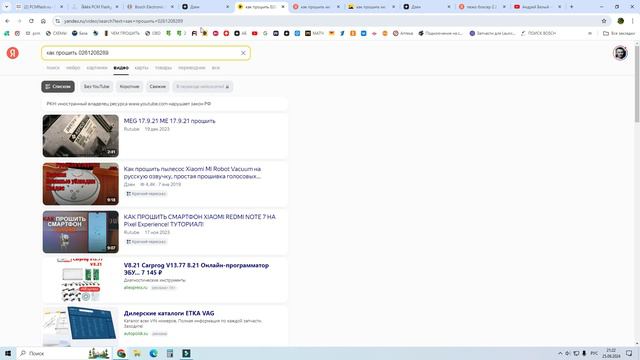Switch to Товары search category

point(163,68)
